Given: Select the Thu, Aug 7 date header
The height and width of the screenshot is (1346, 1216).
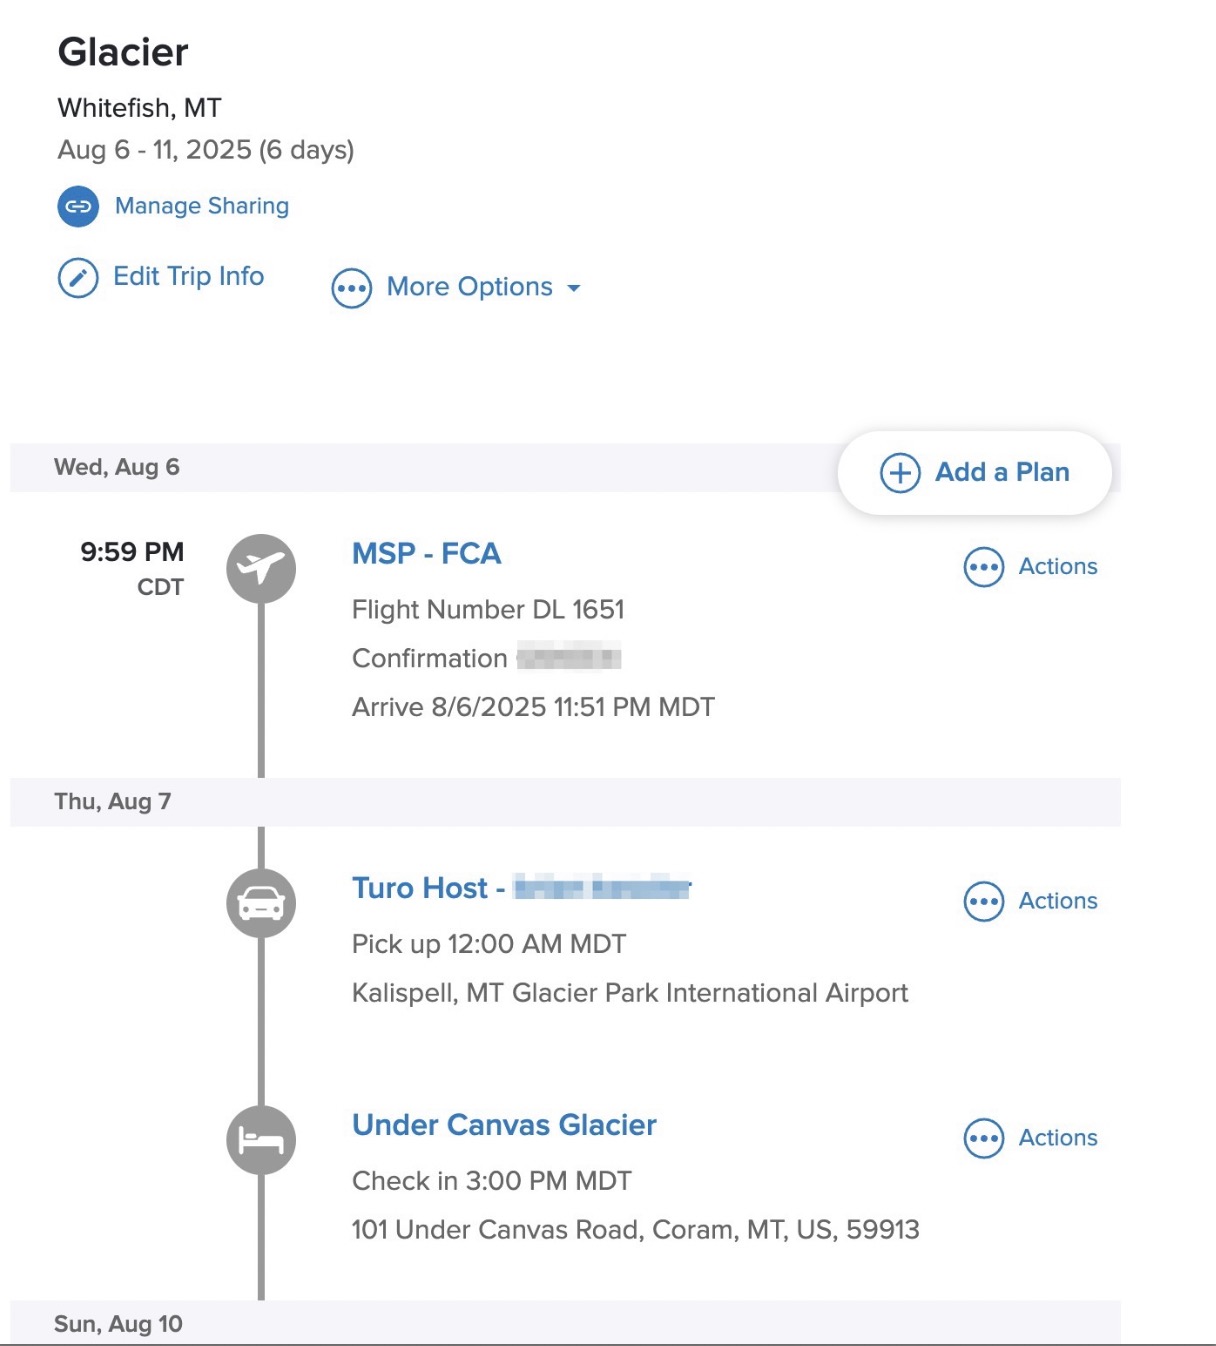Looking at the screenshot, I should click(113, 801).
